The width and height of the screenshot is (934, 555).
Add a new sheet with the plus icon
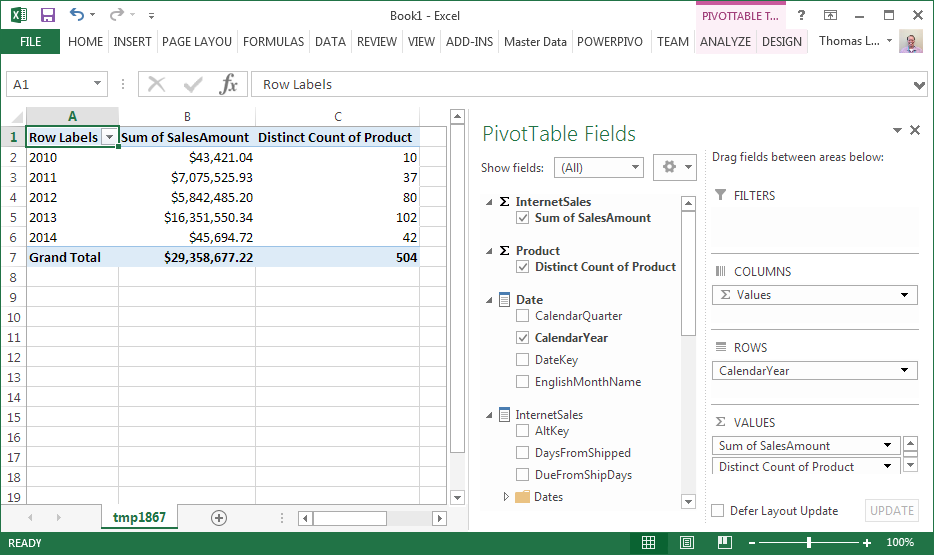219,518
